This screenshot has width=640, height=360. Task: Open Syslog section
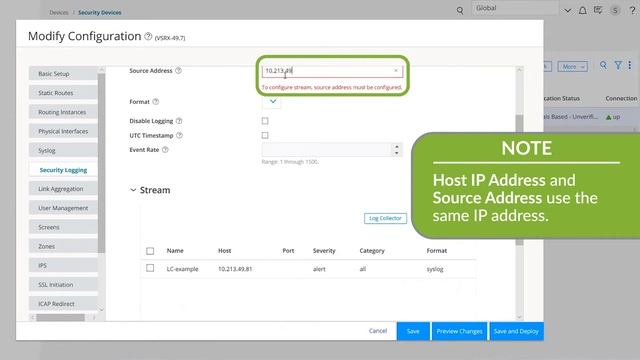63,151
